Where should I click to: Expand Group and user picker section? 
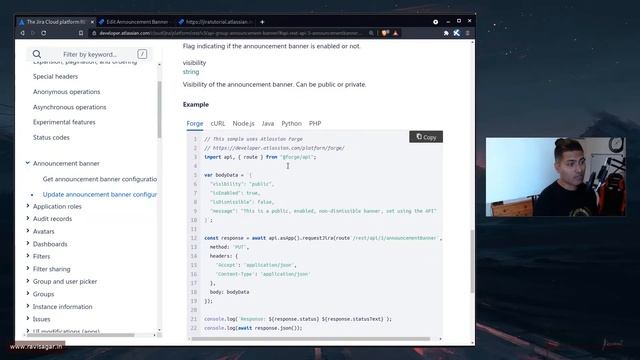pos(28,281)
